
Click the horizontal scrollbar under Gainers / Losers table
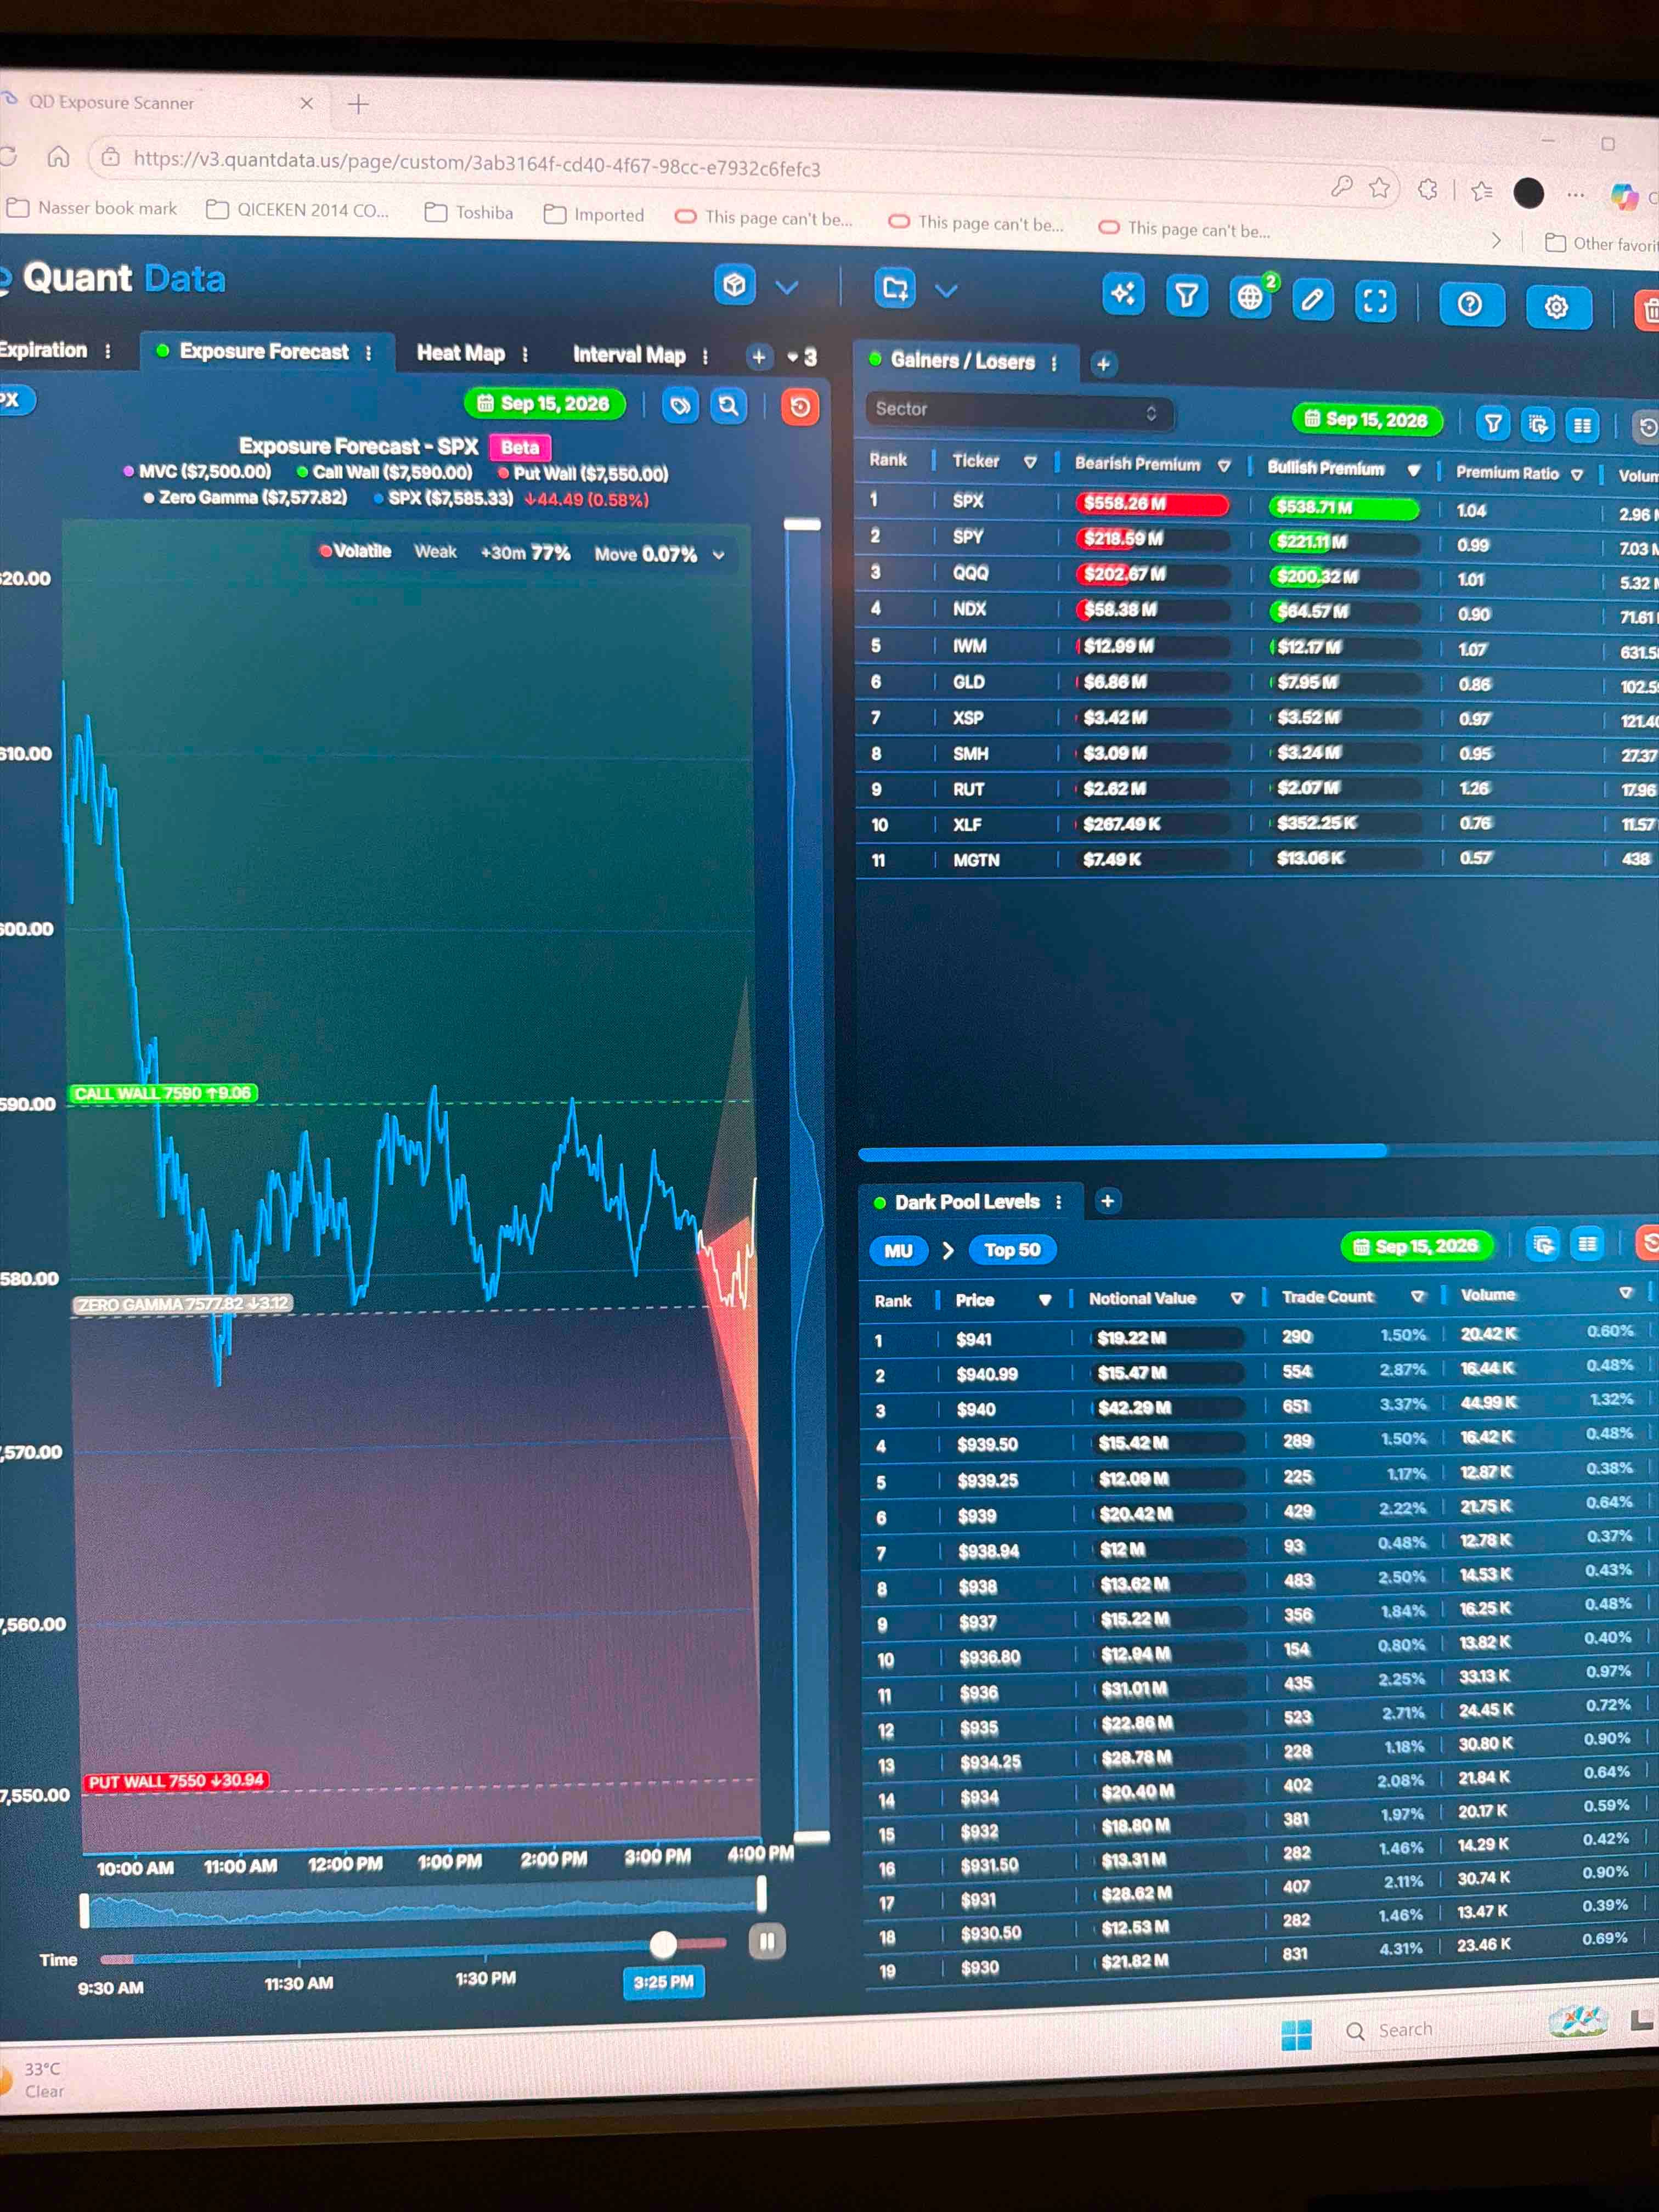(x=1123, y=1153)
